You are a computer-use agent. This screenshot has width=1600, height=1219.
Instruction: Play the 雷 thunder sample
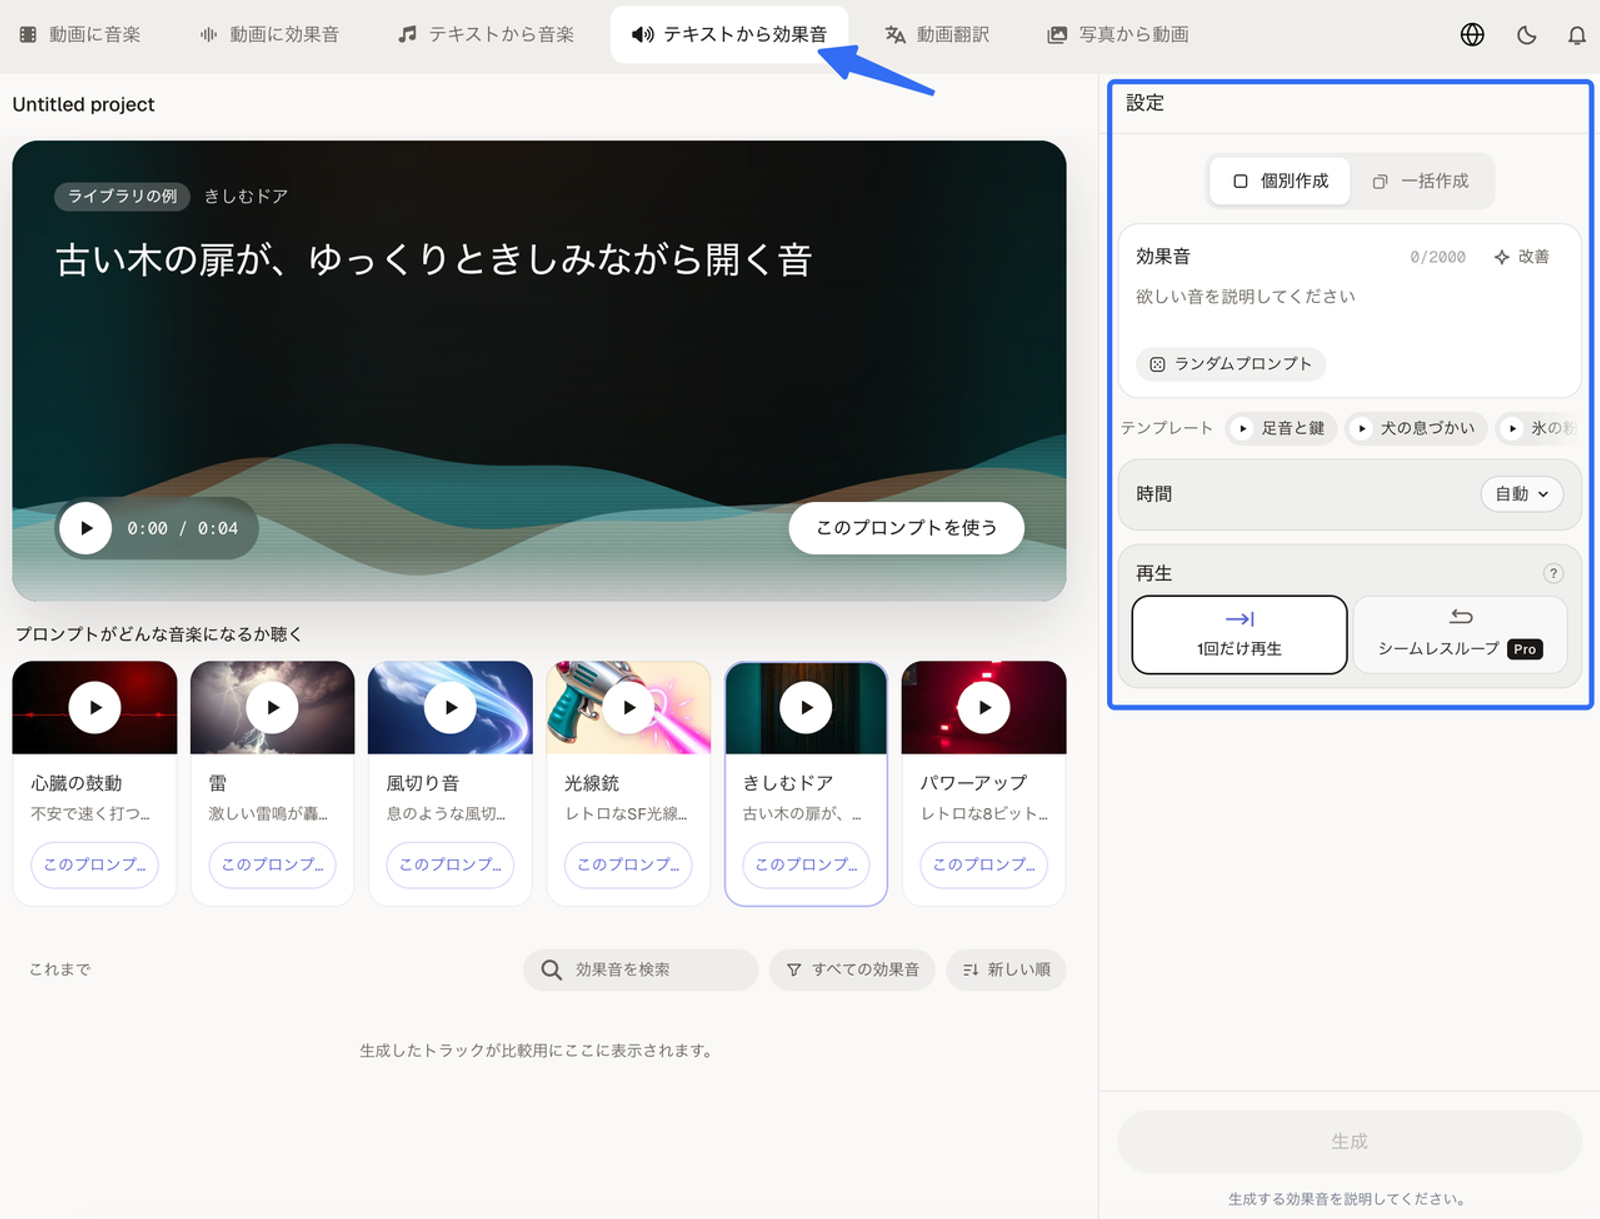273,707
